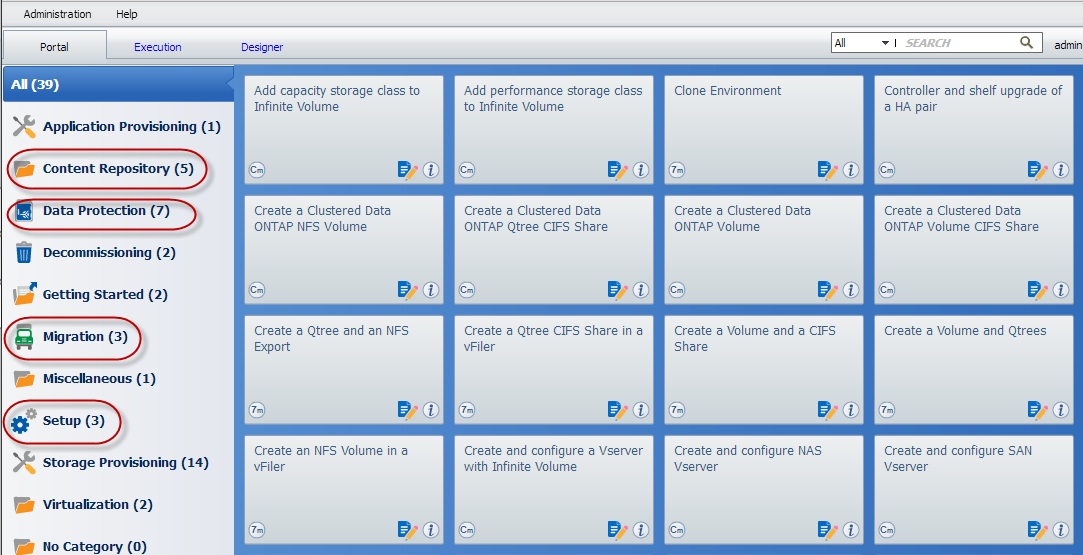Open Create a Clustered Data ONTAP Volume tile

pos(764,250)
